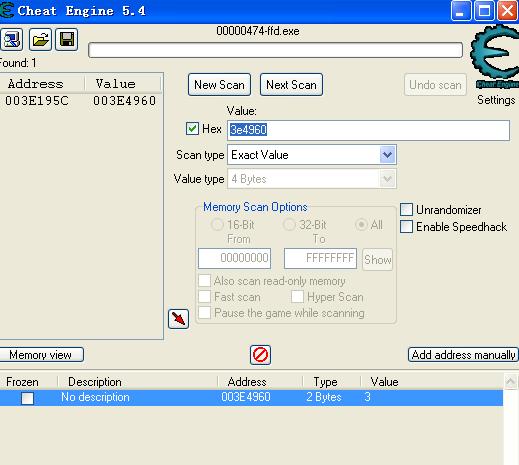
Task: Click the 2 Bytes type cell
Action: 324,397
